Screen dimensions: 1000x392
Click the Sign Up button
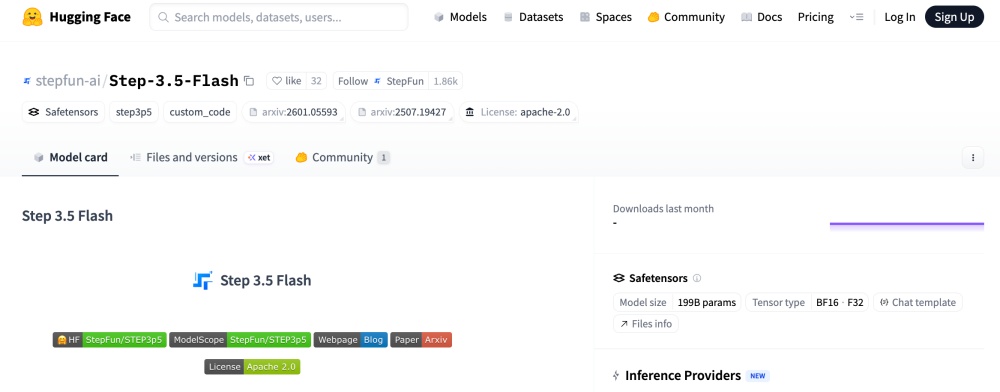(x=954, y=17)
